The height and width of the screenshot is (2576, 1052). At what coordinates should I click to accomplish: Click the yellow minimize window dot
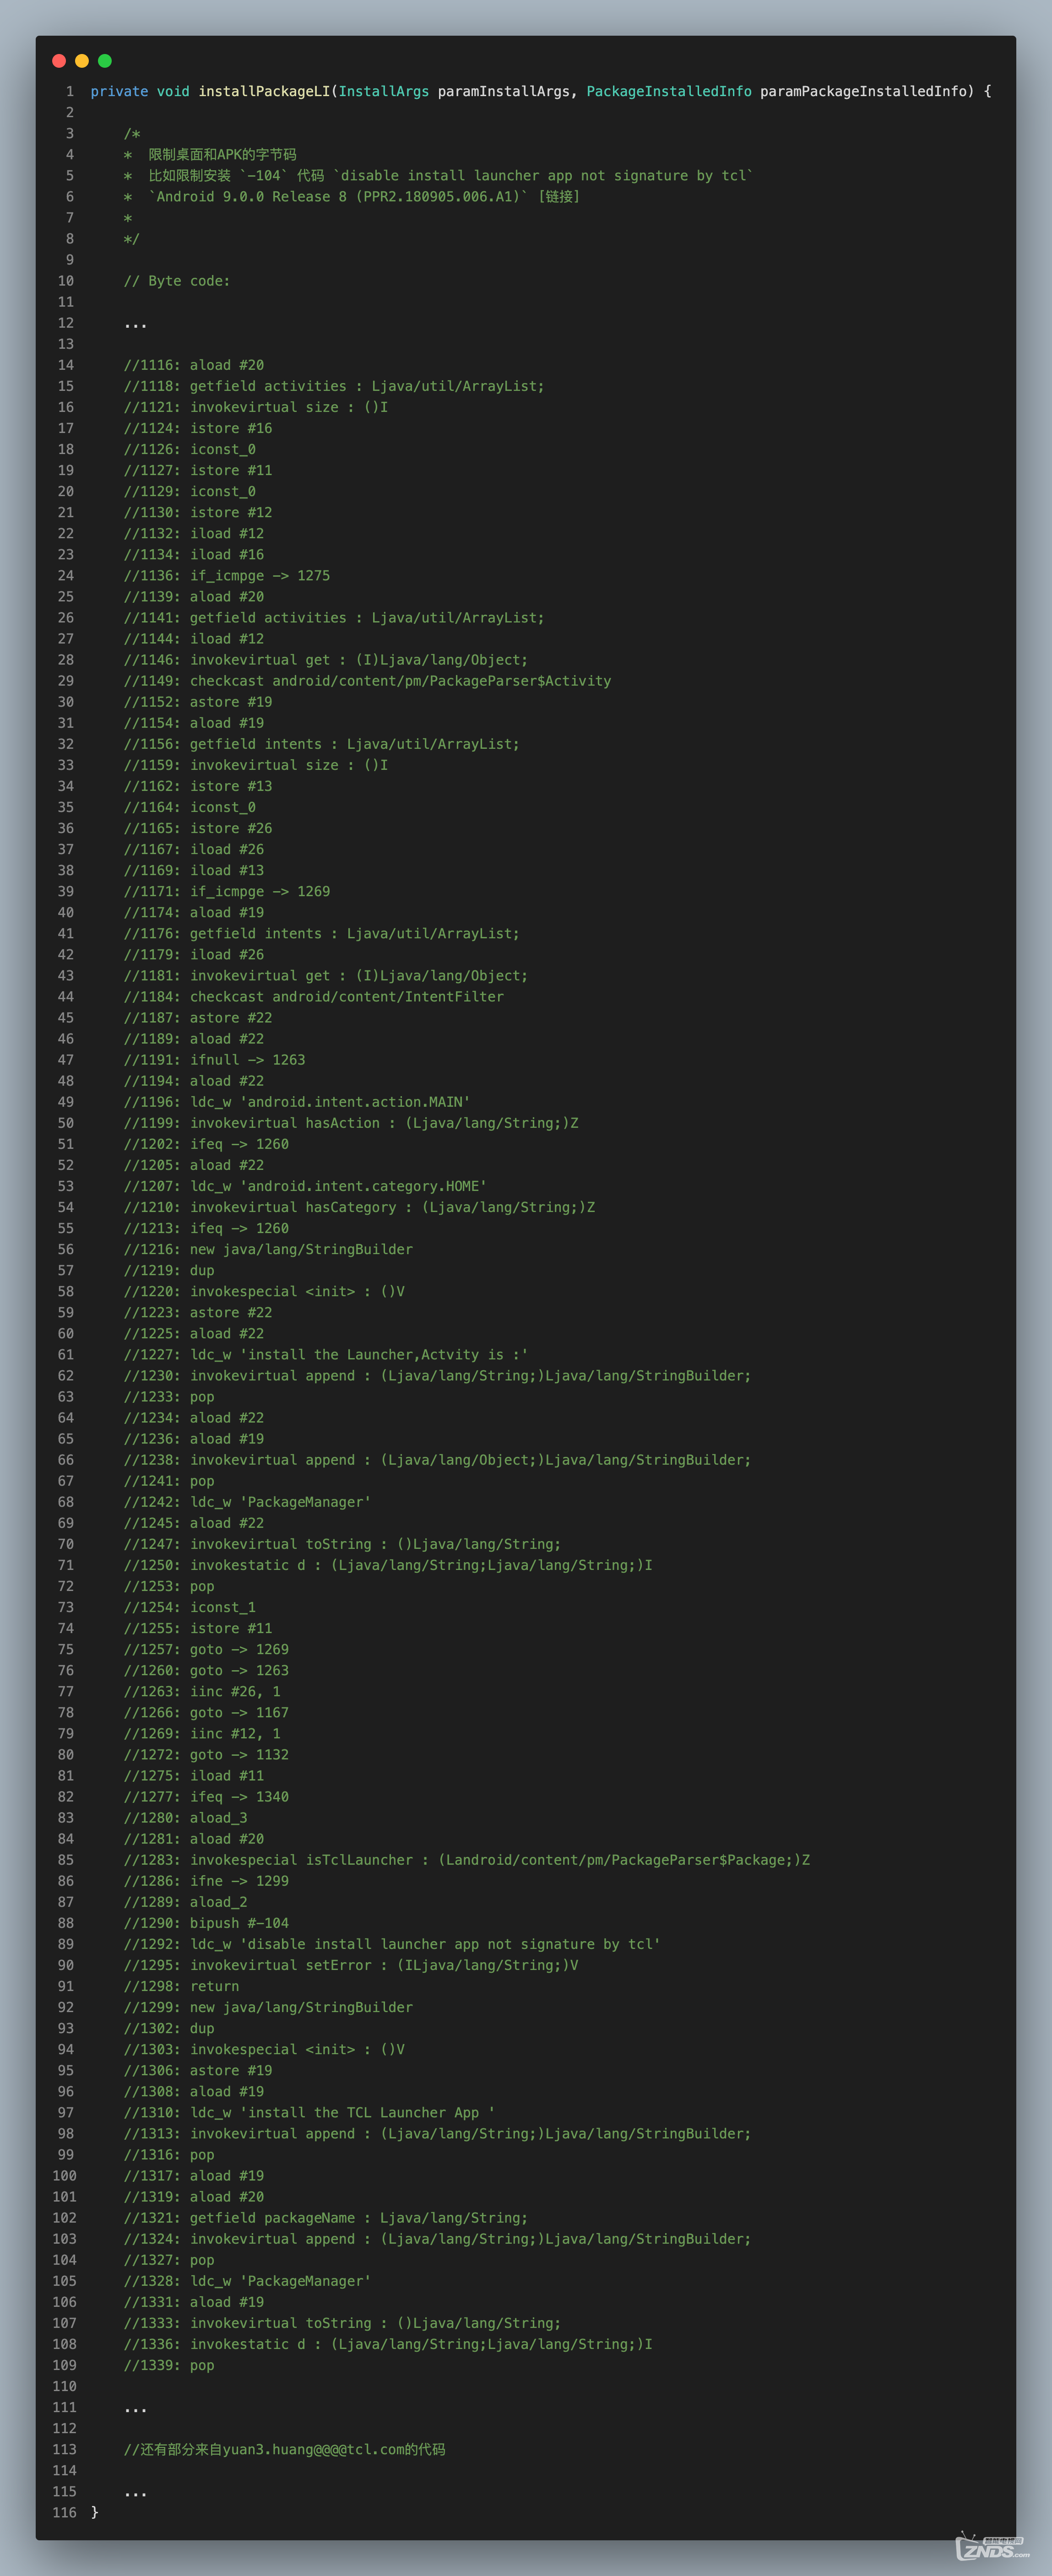coord(82,61)
